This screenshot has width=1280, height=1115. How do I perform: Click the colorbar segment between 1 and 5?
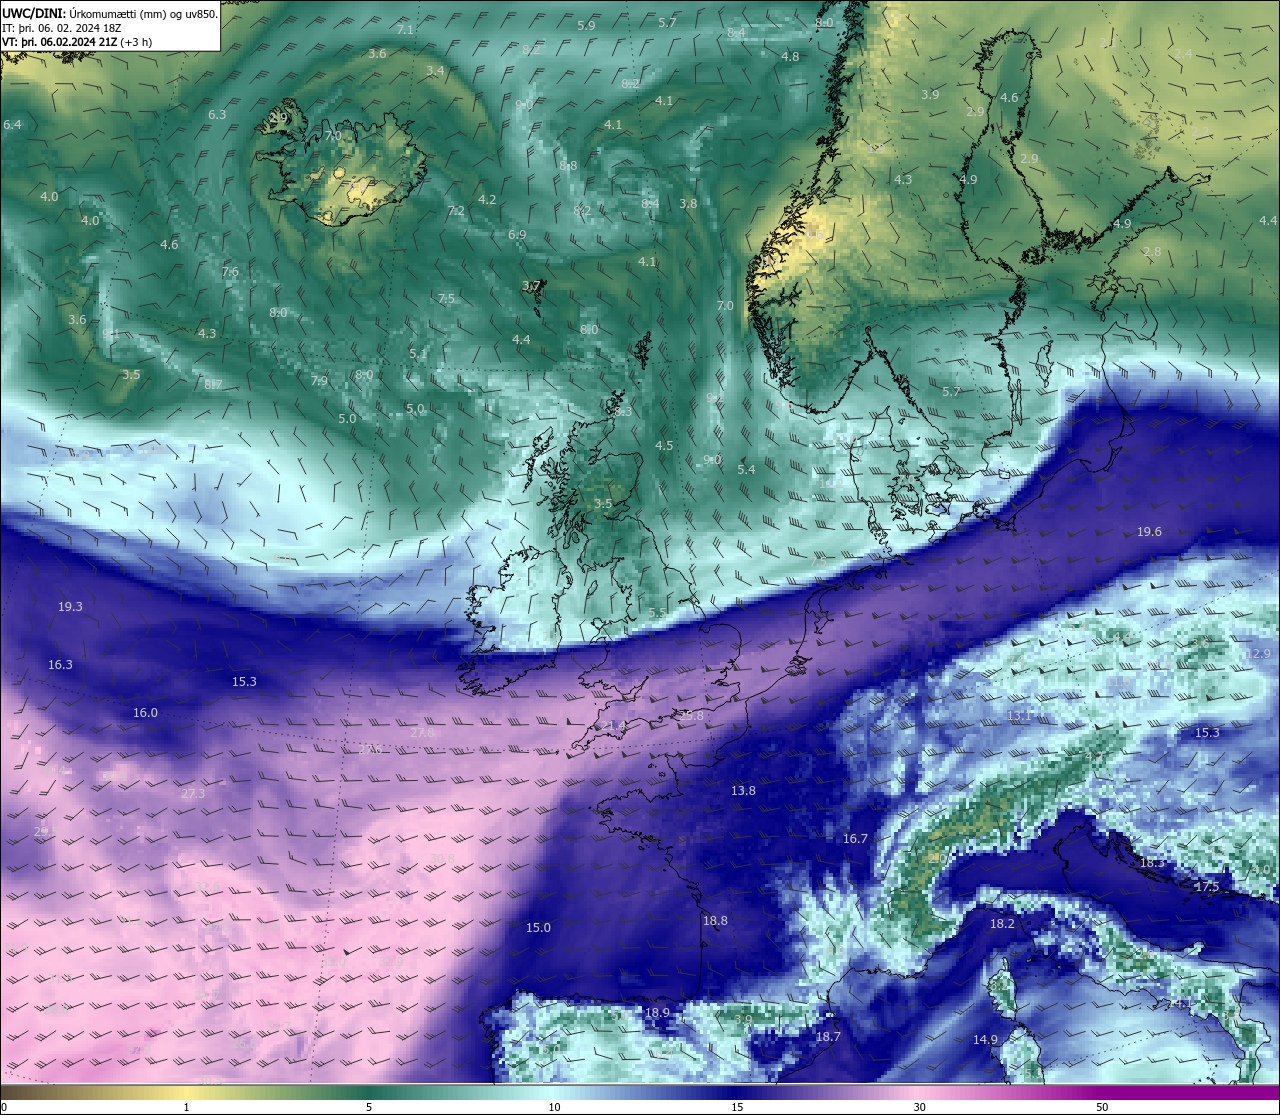(277, 1093)
